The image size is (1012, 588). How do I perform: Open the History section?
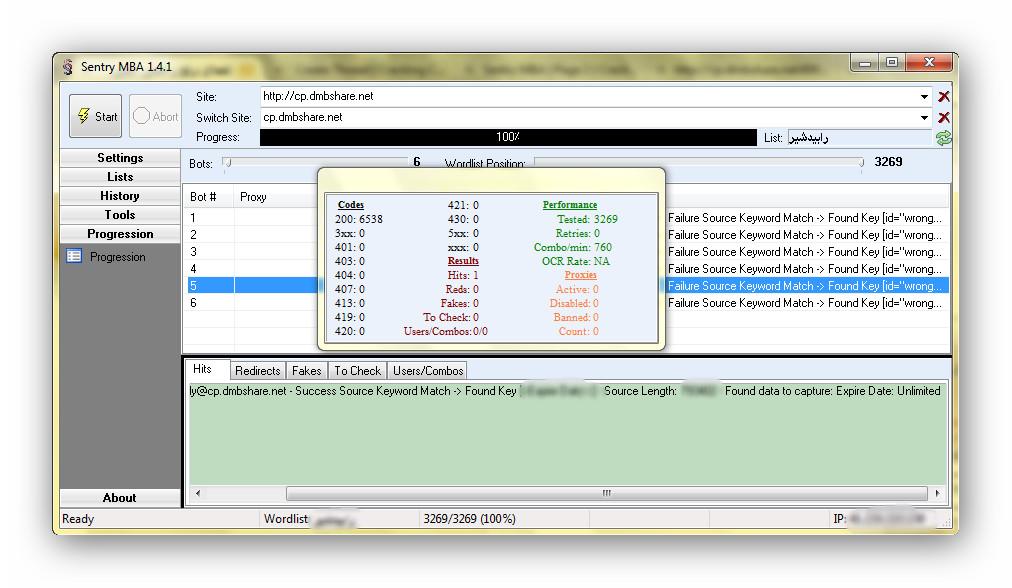120,196
